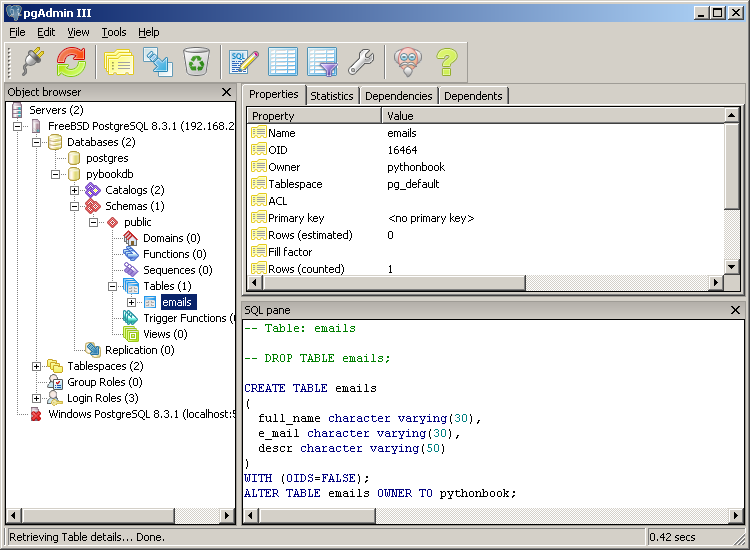This screenshot has width=750, height=550.
Task: Select the OID property row
Action: (486, 150)
